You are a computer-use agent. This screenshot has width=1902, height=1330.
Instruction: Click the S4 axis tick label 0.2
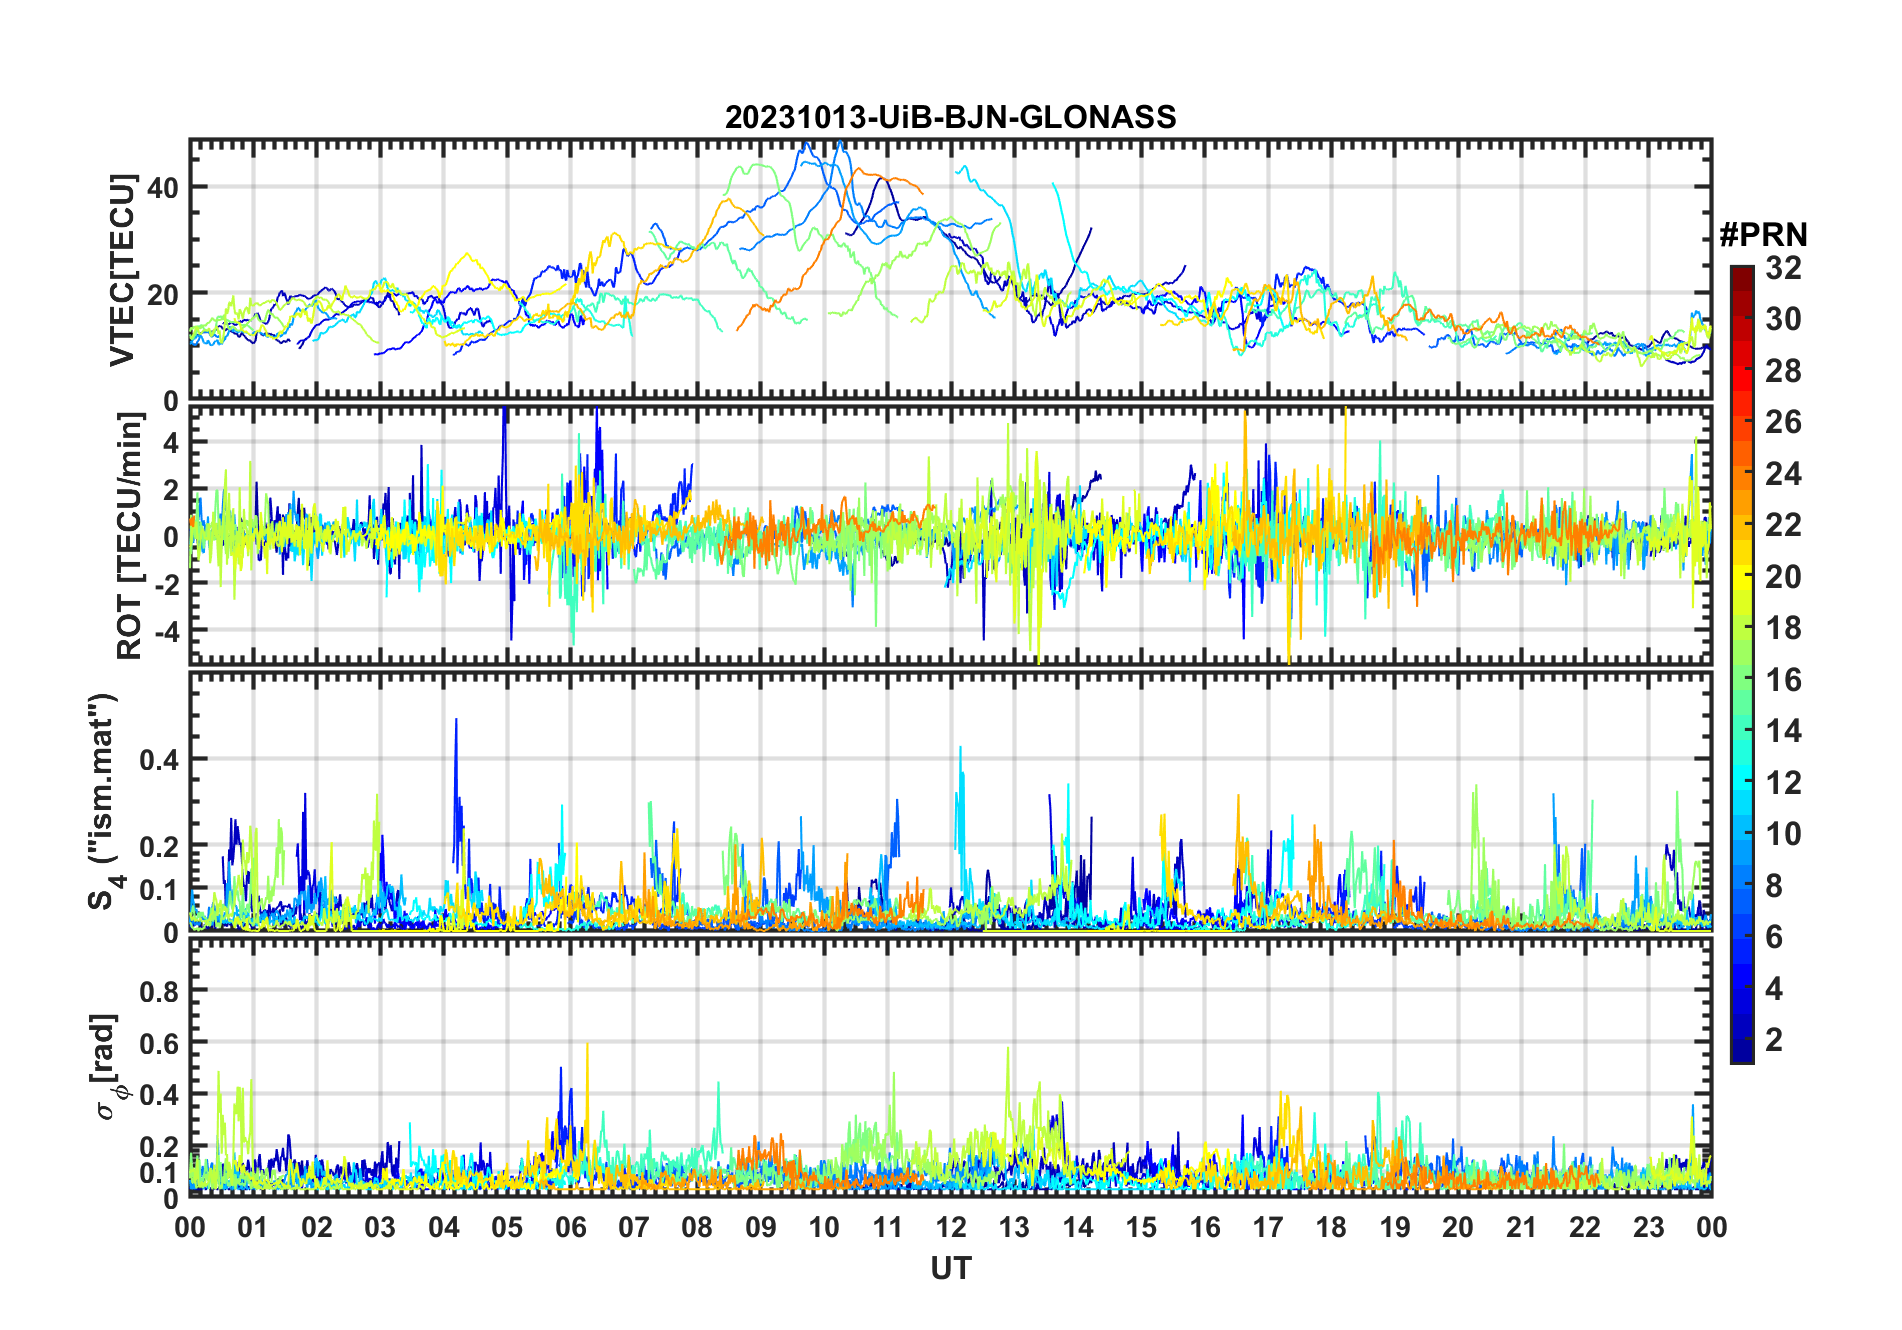point(159,846)
